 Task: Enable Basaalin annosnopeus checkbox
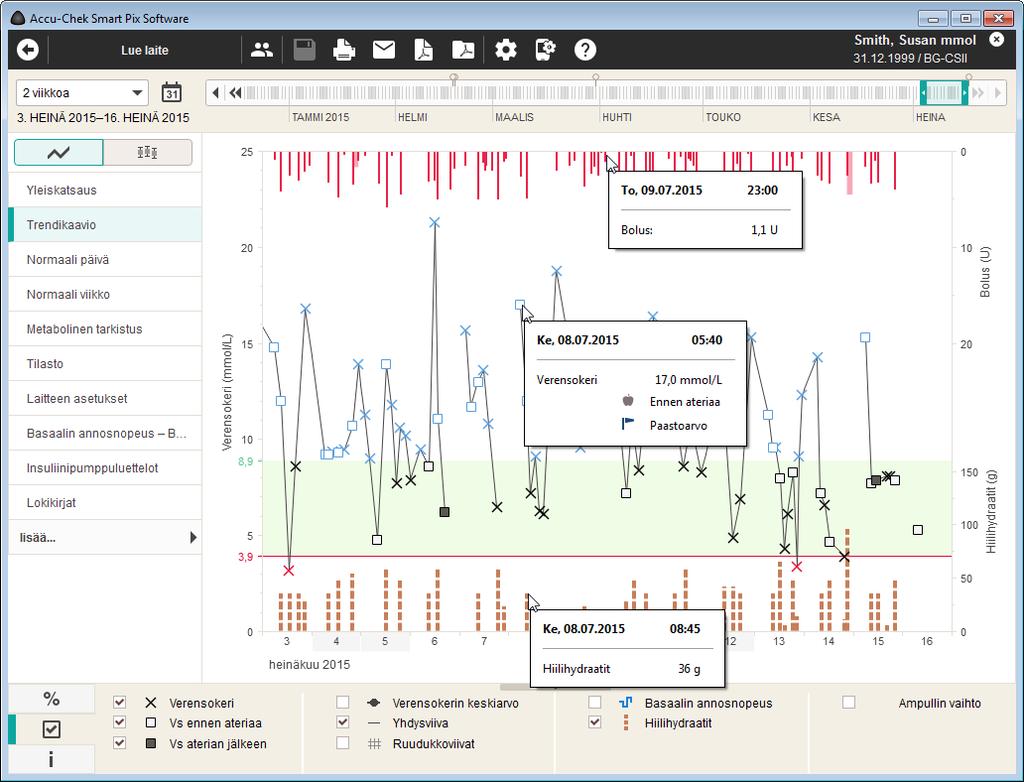(595, 702)
